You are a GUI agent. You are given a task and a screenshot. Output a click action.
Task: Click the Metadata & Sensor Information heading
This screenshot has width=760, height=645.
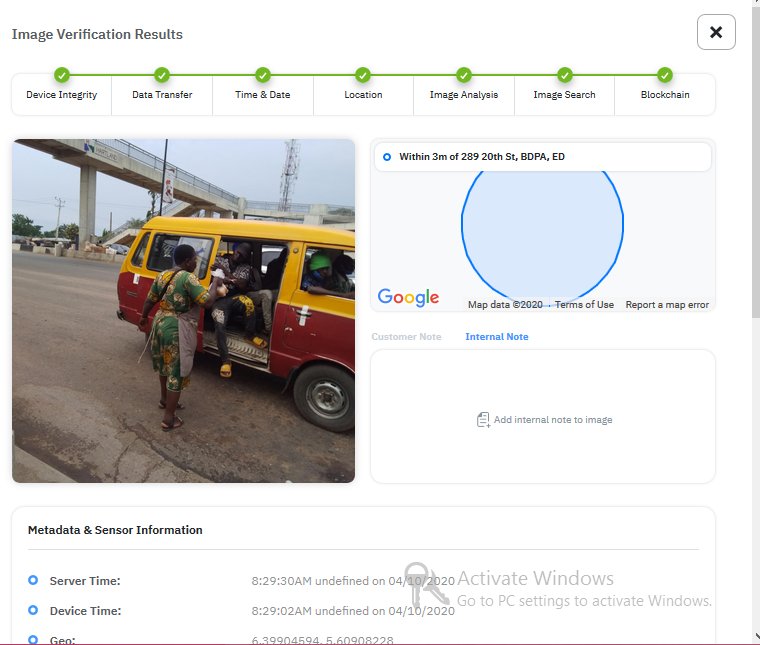coord(115,530)
